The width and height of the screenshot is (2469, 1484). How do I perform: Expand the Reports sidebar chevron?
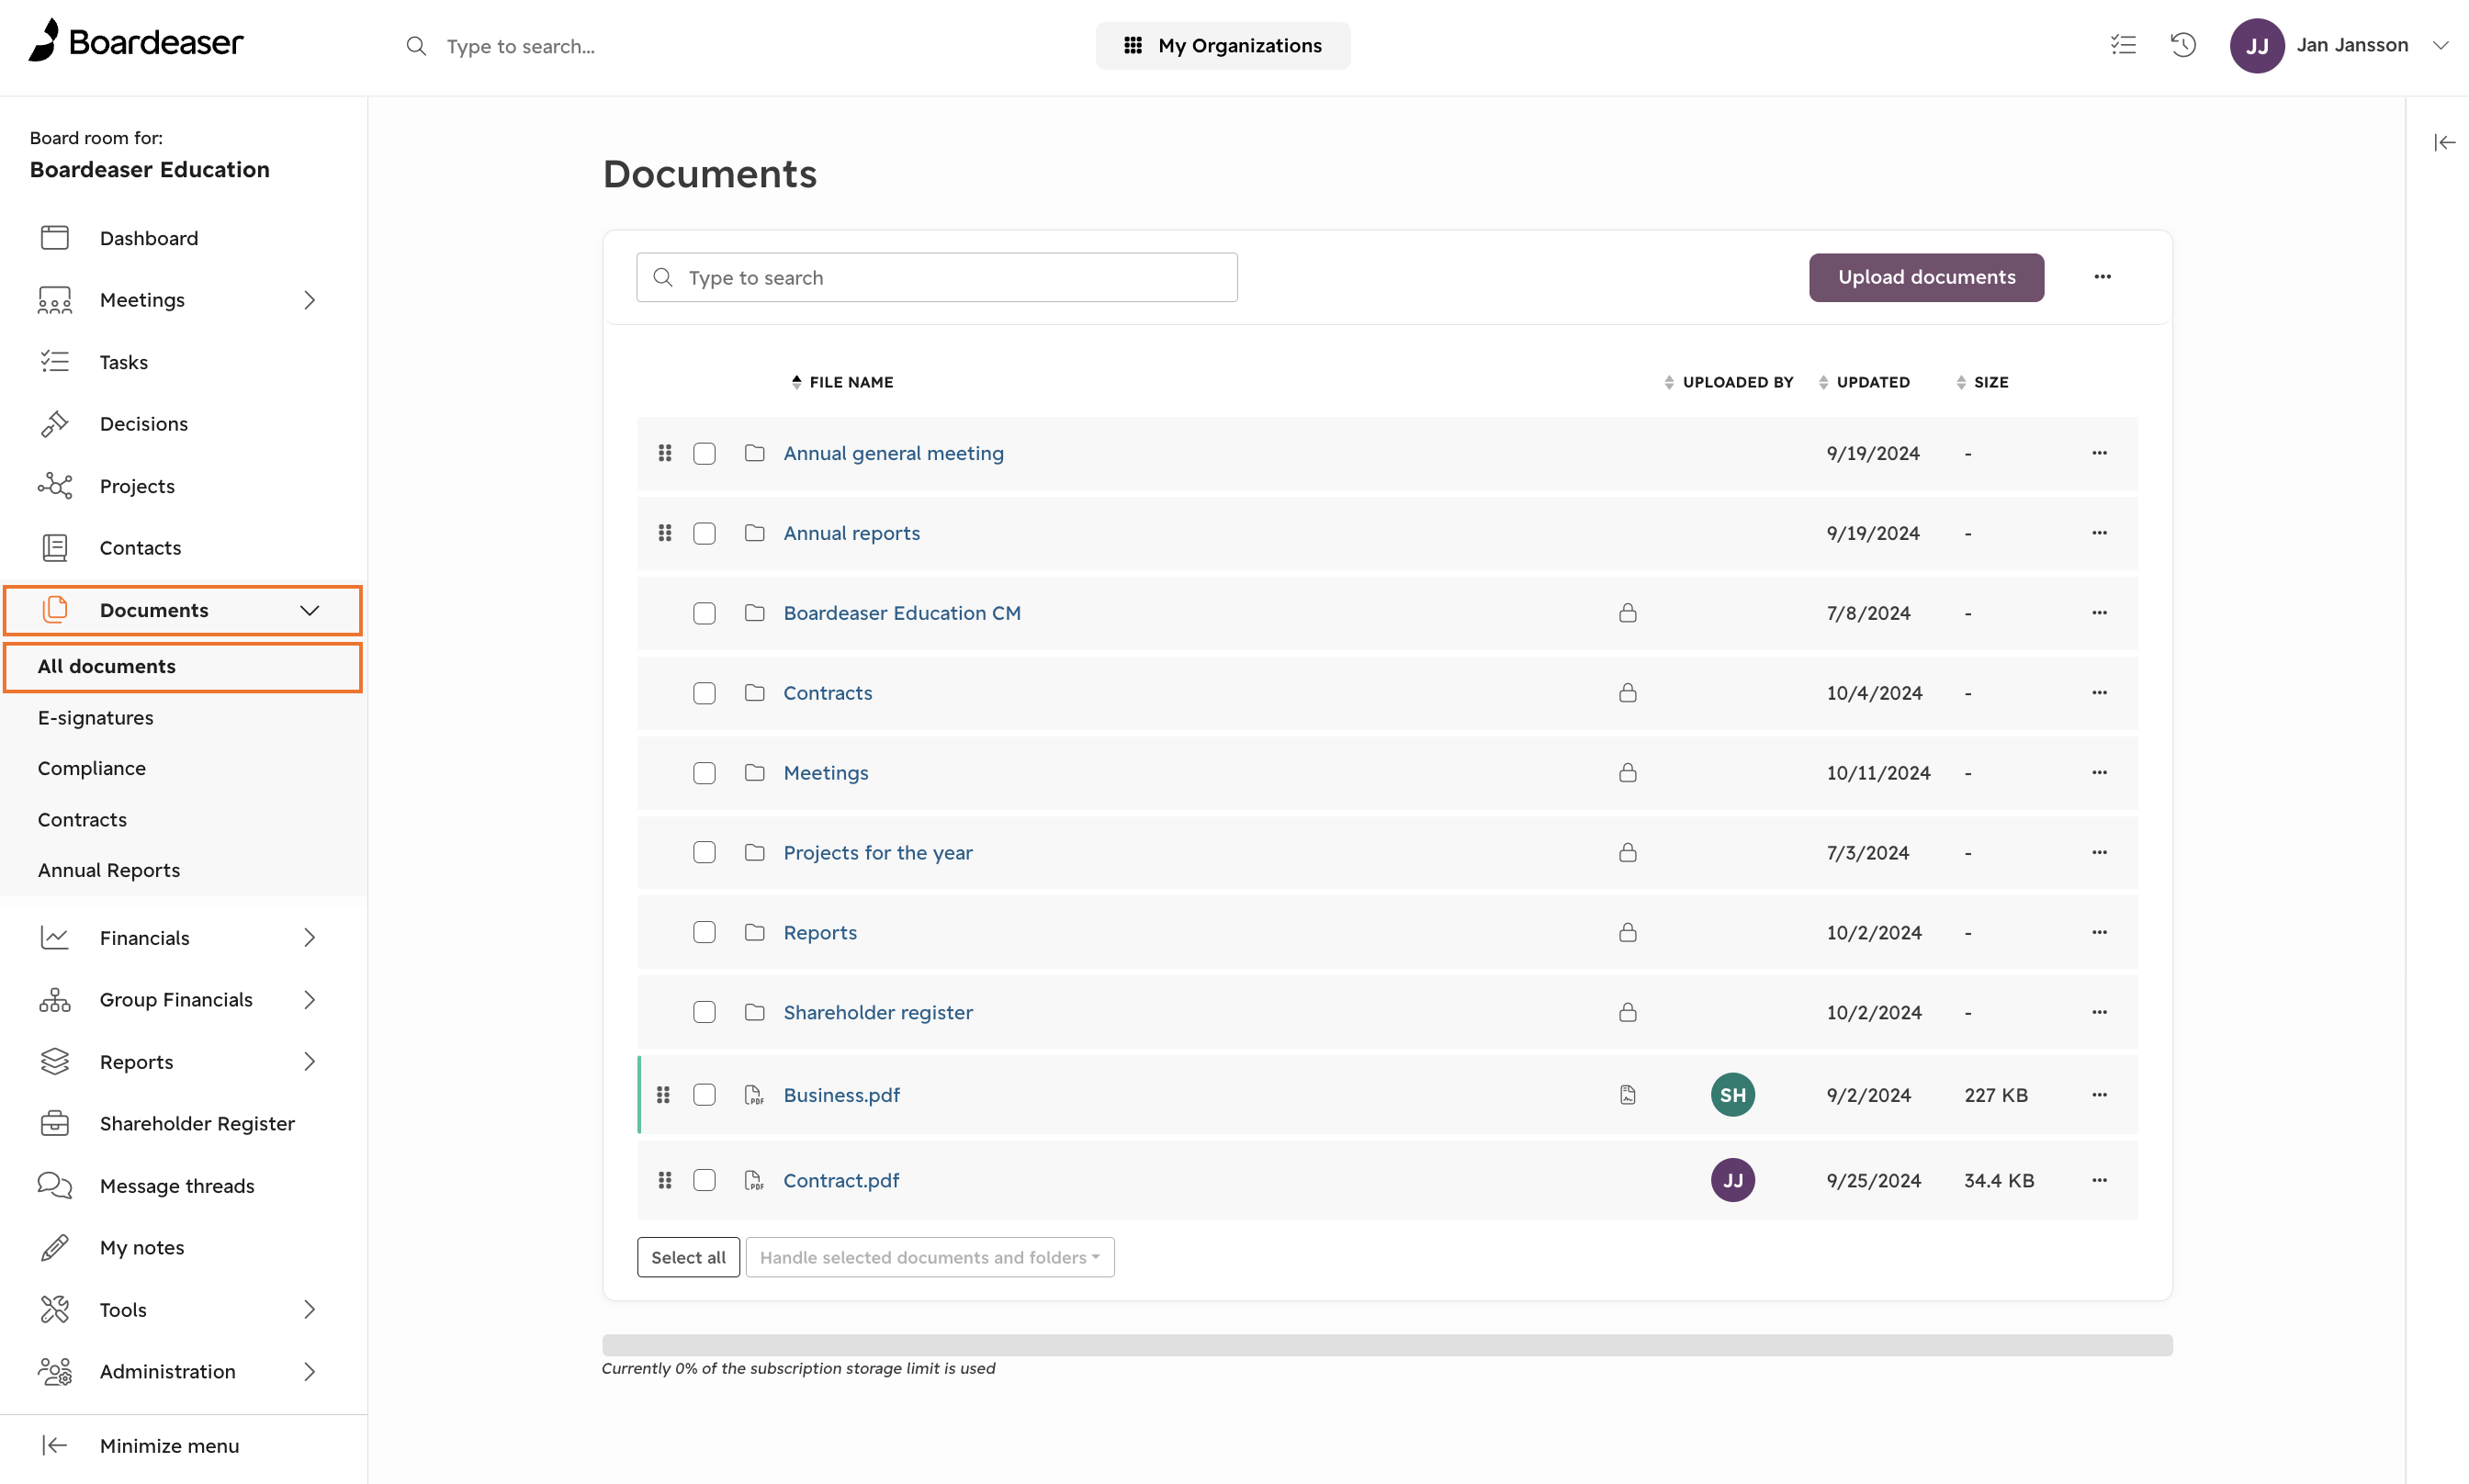coord(310,1061)
